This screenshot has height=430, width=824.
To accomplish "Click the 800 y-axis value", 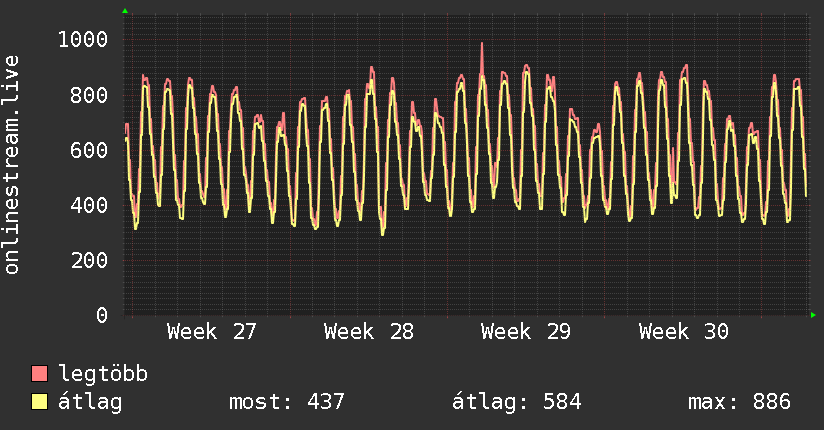I will pos(89,95).
